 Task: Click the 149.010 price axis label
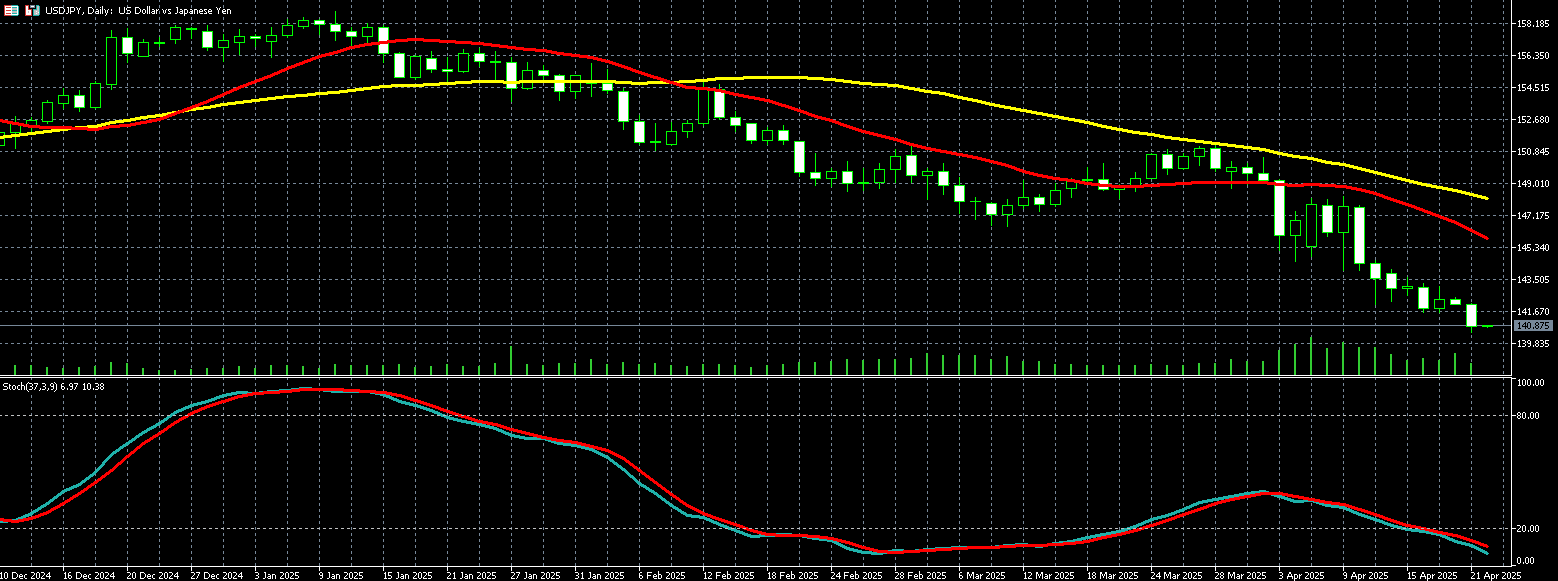coord(1533,184)
